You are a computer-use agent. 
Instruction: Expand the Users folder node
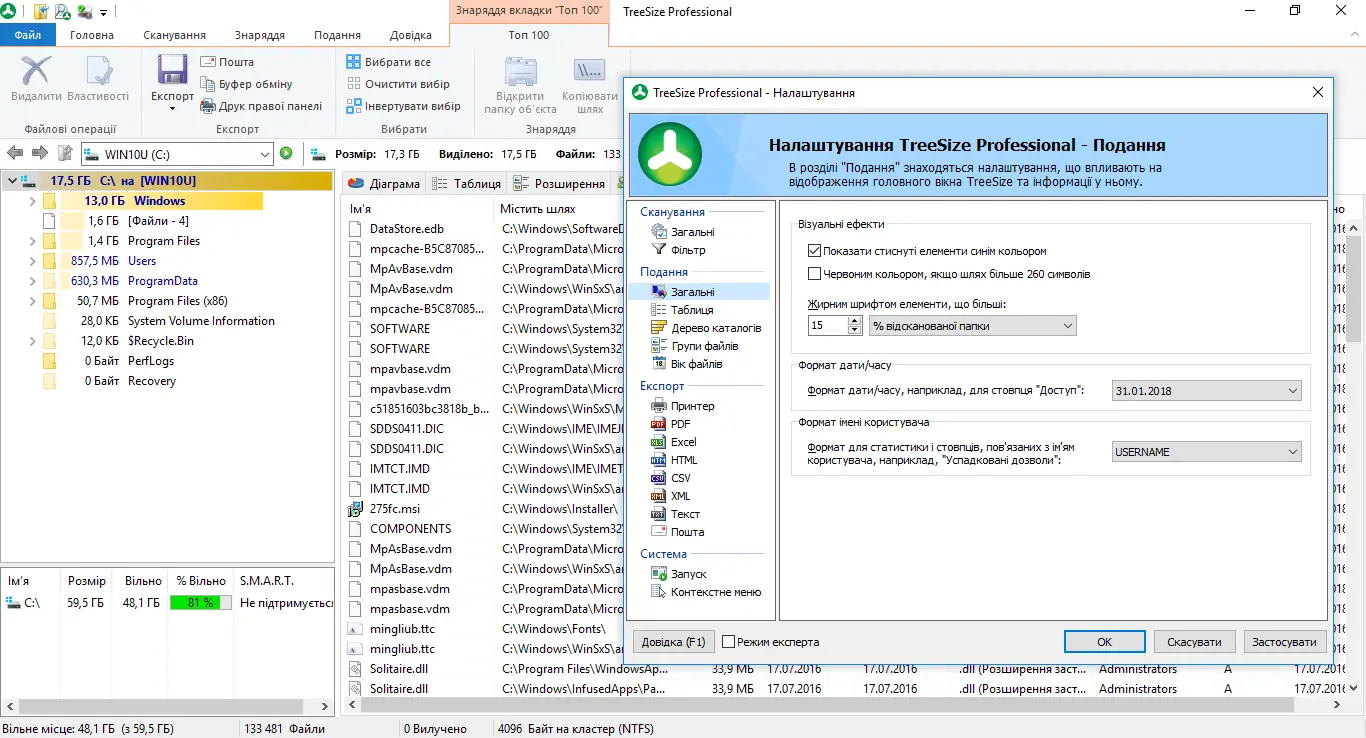tap(33, 261)
